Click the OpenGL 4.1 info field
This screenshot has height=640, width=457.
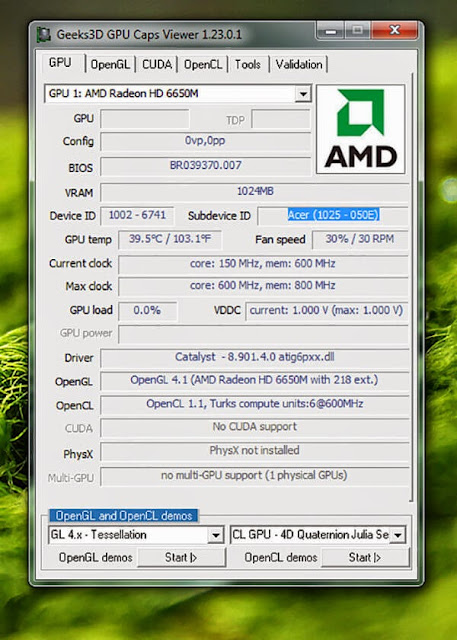point(255,380)
